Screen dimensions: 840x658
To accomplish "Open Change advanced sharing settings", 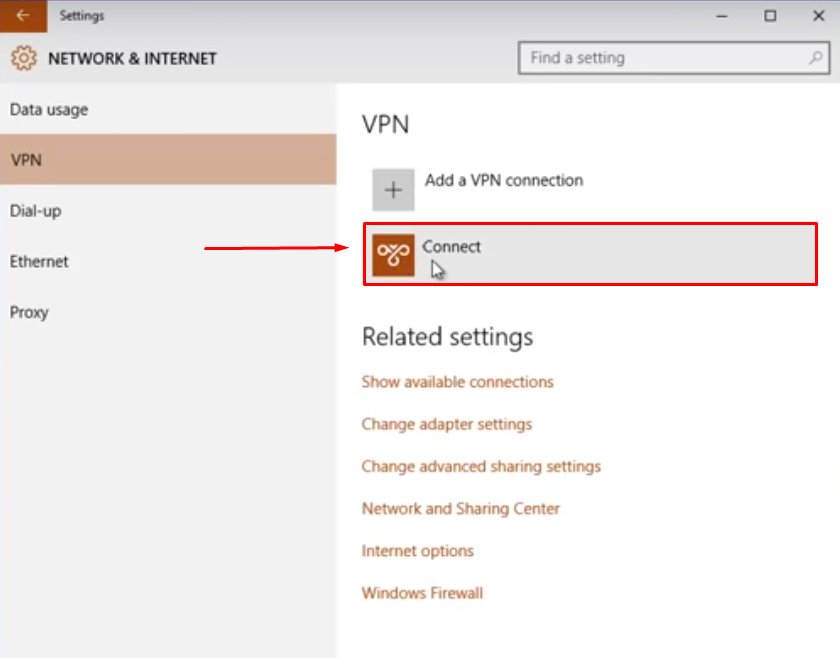I will 481,467.
